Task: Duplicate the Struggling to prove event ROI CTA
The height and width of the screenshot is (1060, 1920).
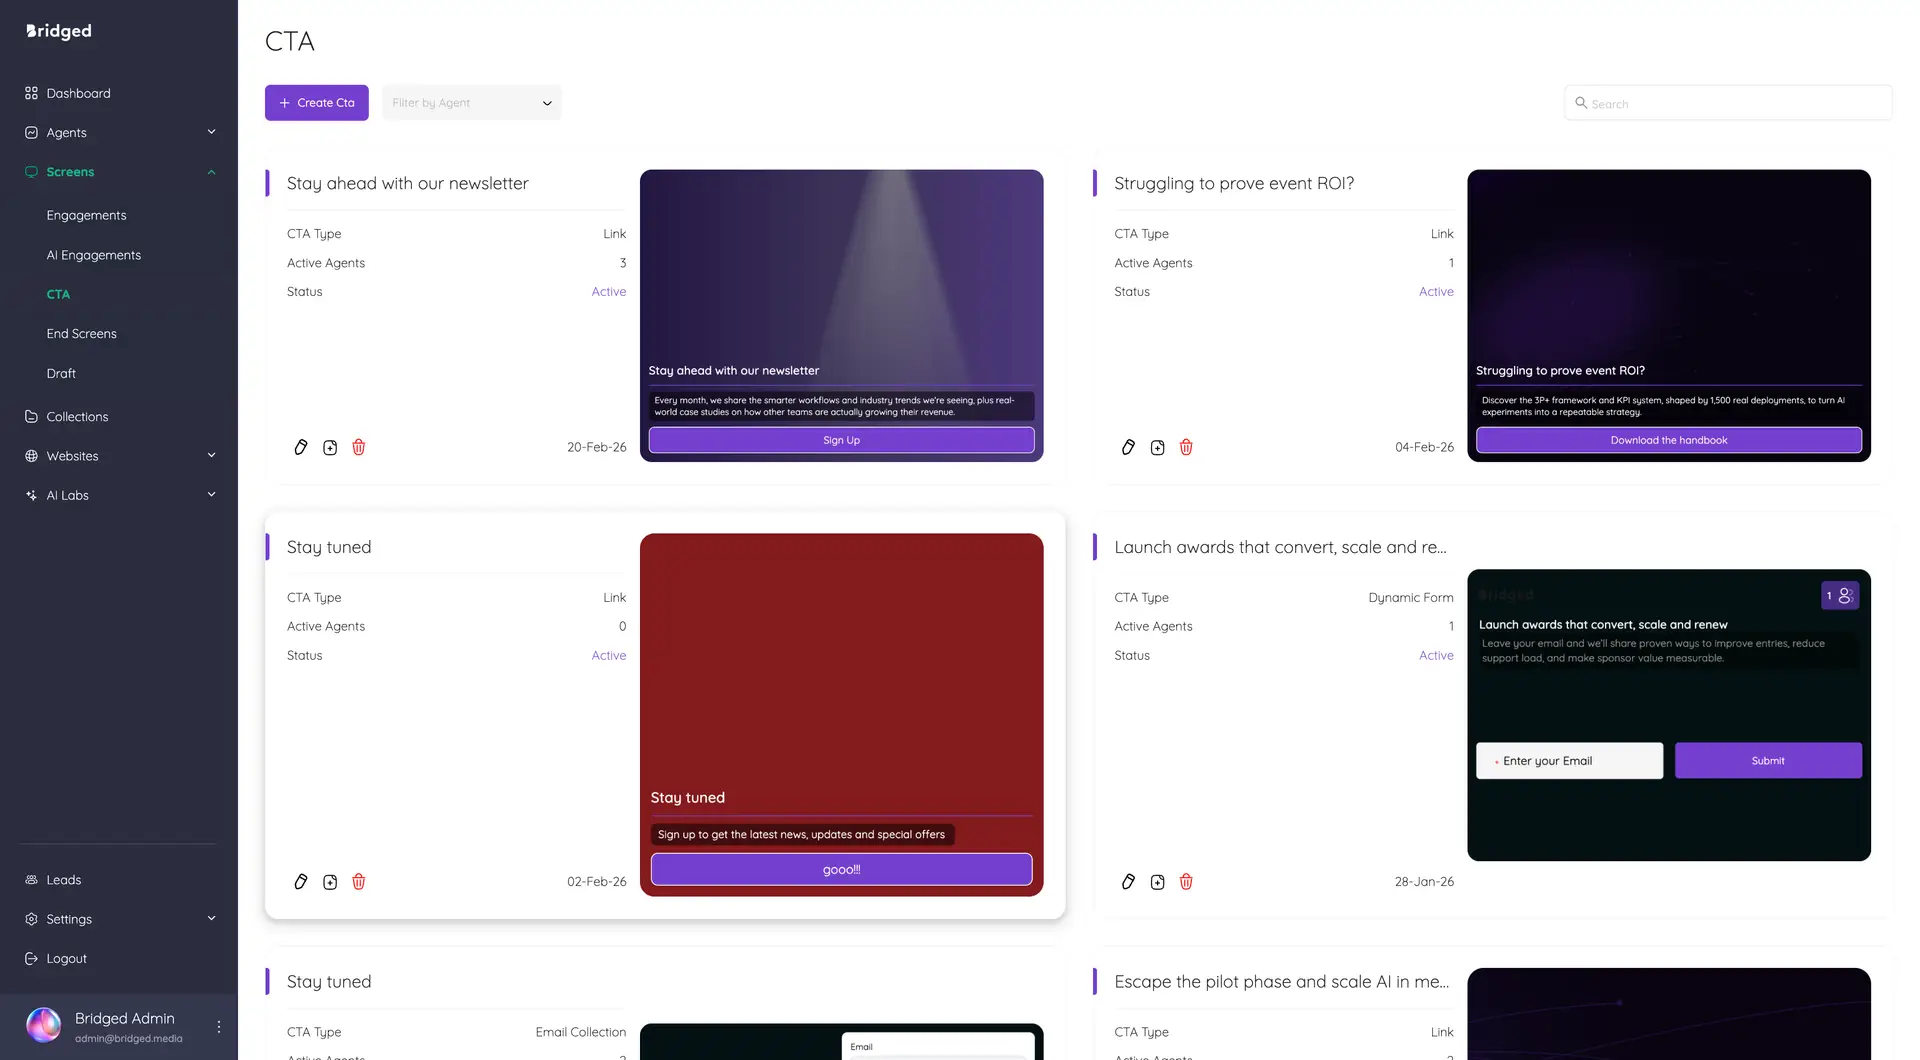Action: pyautogui.click(x=1157, y=447)
